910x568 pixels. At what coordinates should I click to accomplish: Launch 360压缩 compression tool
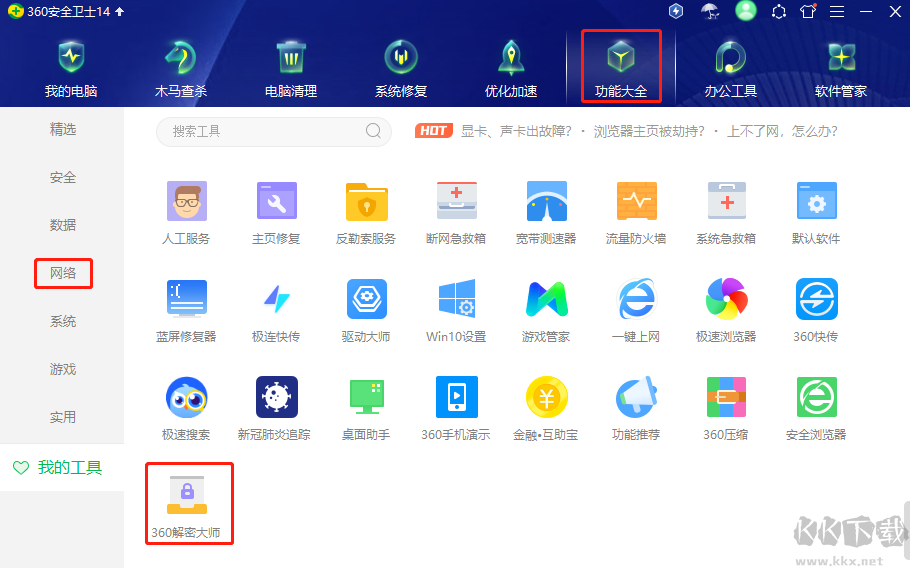(x=726, y=408)
